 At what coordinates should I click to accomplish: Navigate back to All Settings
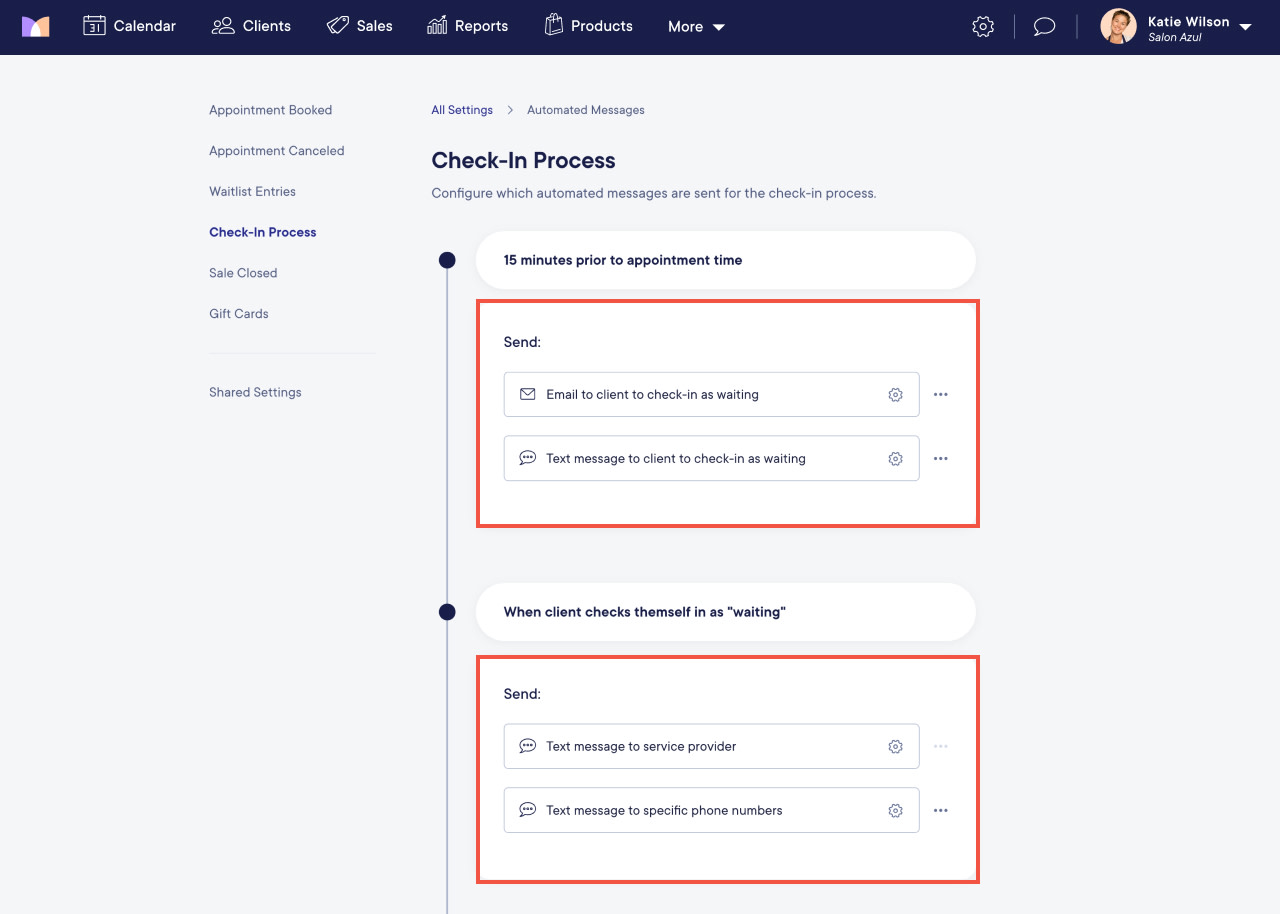[461, 110]
